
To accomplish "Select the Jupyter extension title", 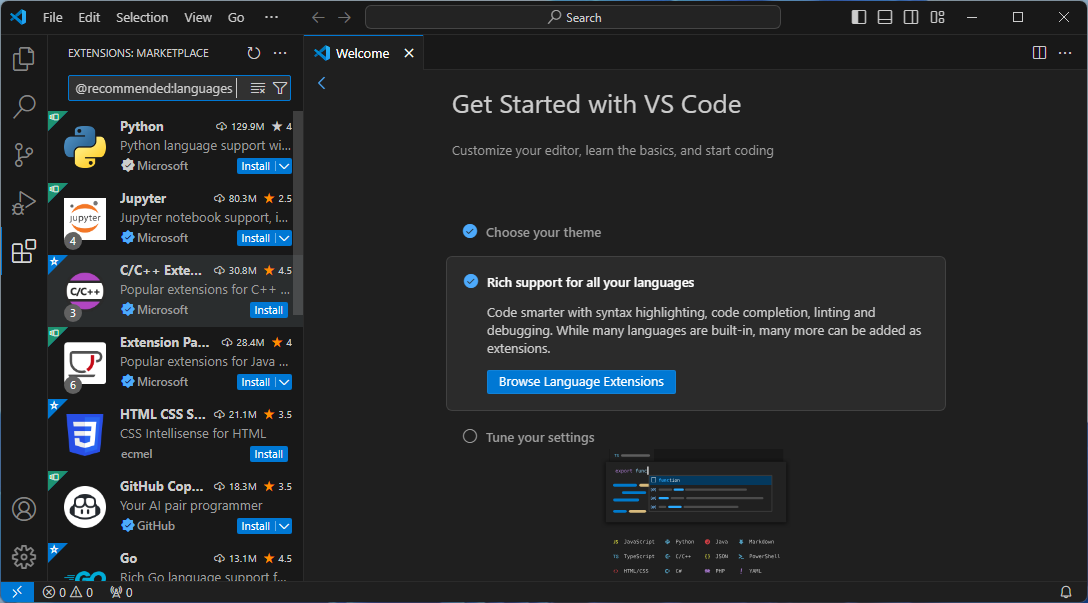I will pyautogui.click(x=143, y=198).
